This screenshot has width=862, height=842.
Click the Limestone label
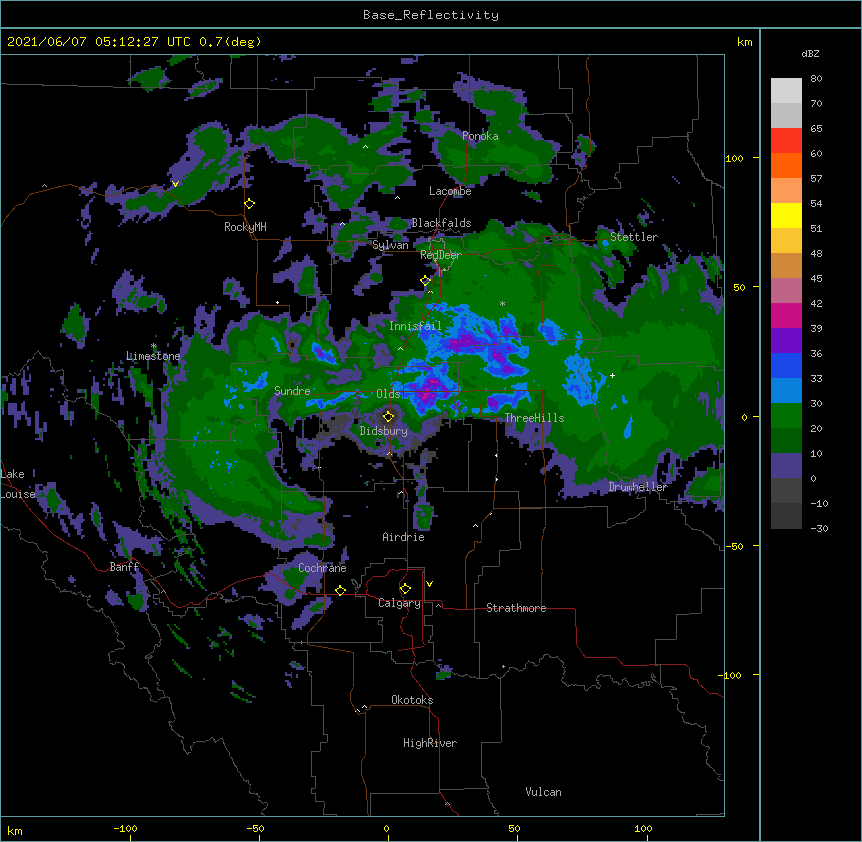coord(153,356)
